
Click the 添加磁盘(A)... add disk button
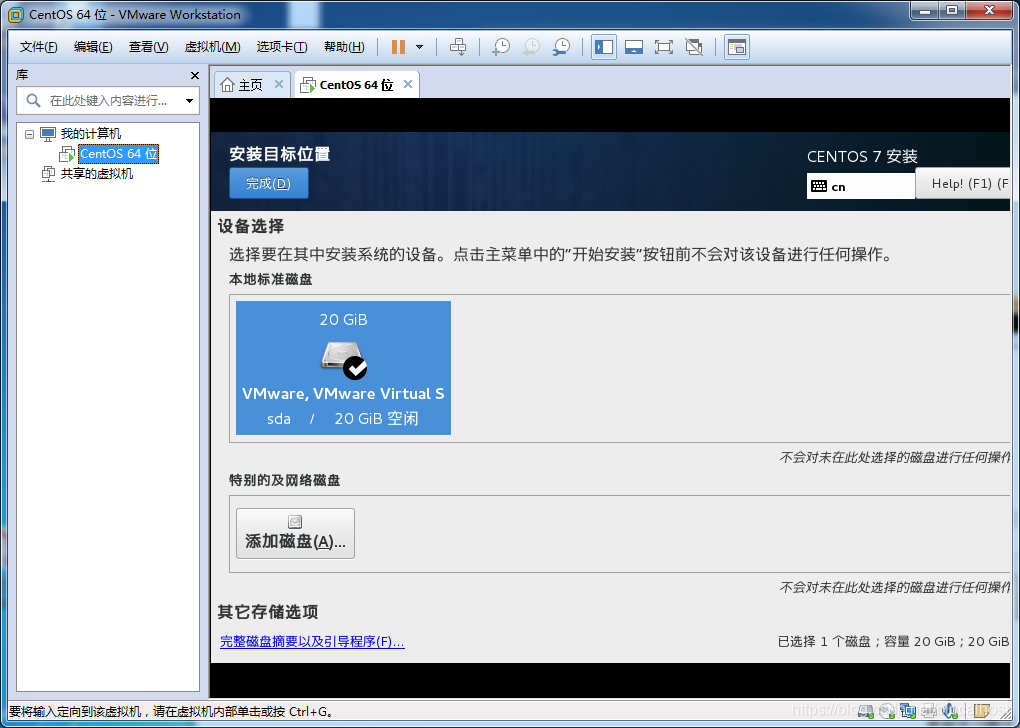coord(295,533)
